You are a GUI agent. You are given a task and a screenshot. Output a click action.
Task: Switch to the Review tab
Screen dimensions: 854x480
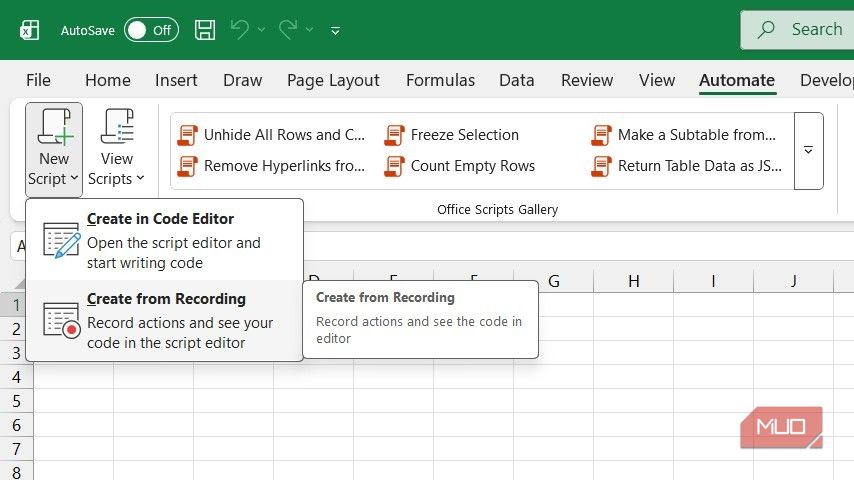tap(587, 80)
